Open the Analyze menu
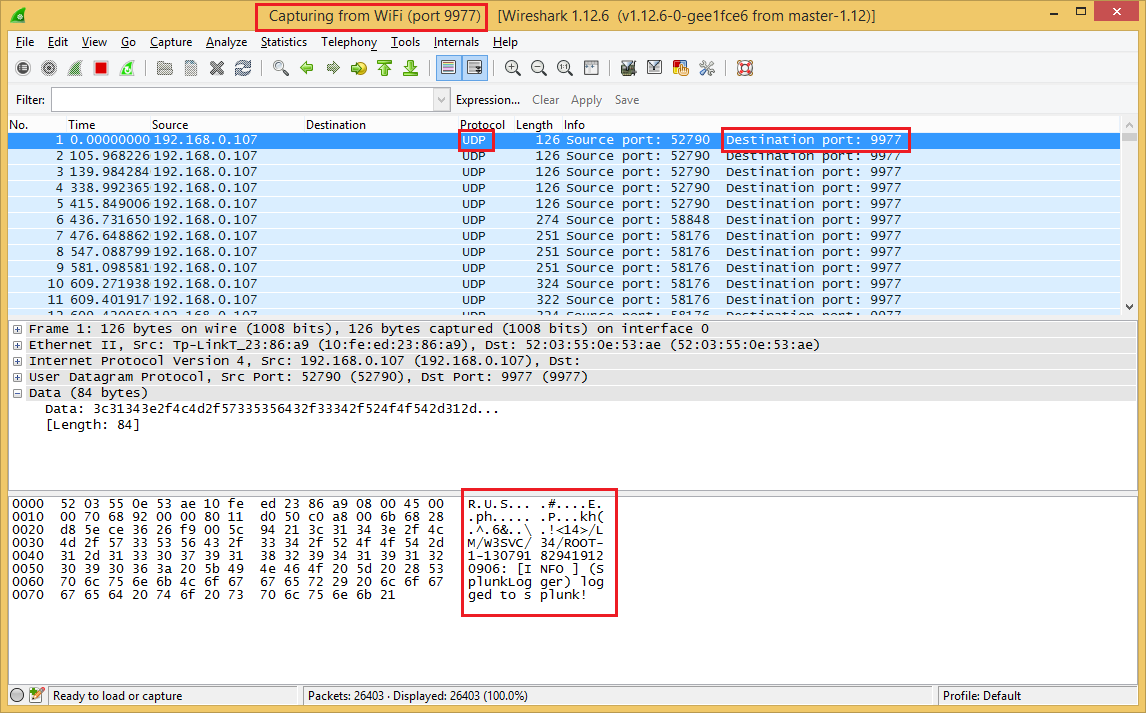This screenshot has height=713, width=1146. click(x=226, y=42)
